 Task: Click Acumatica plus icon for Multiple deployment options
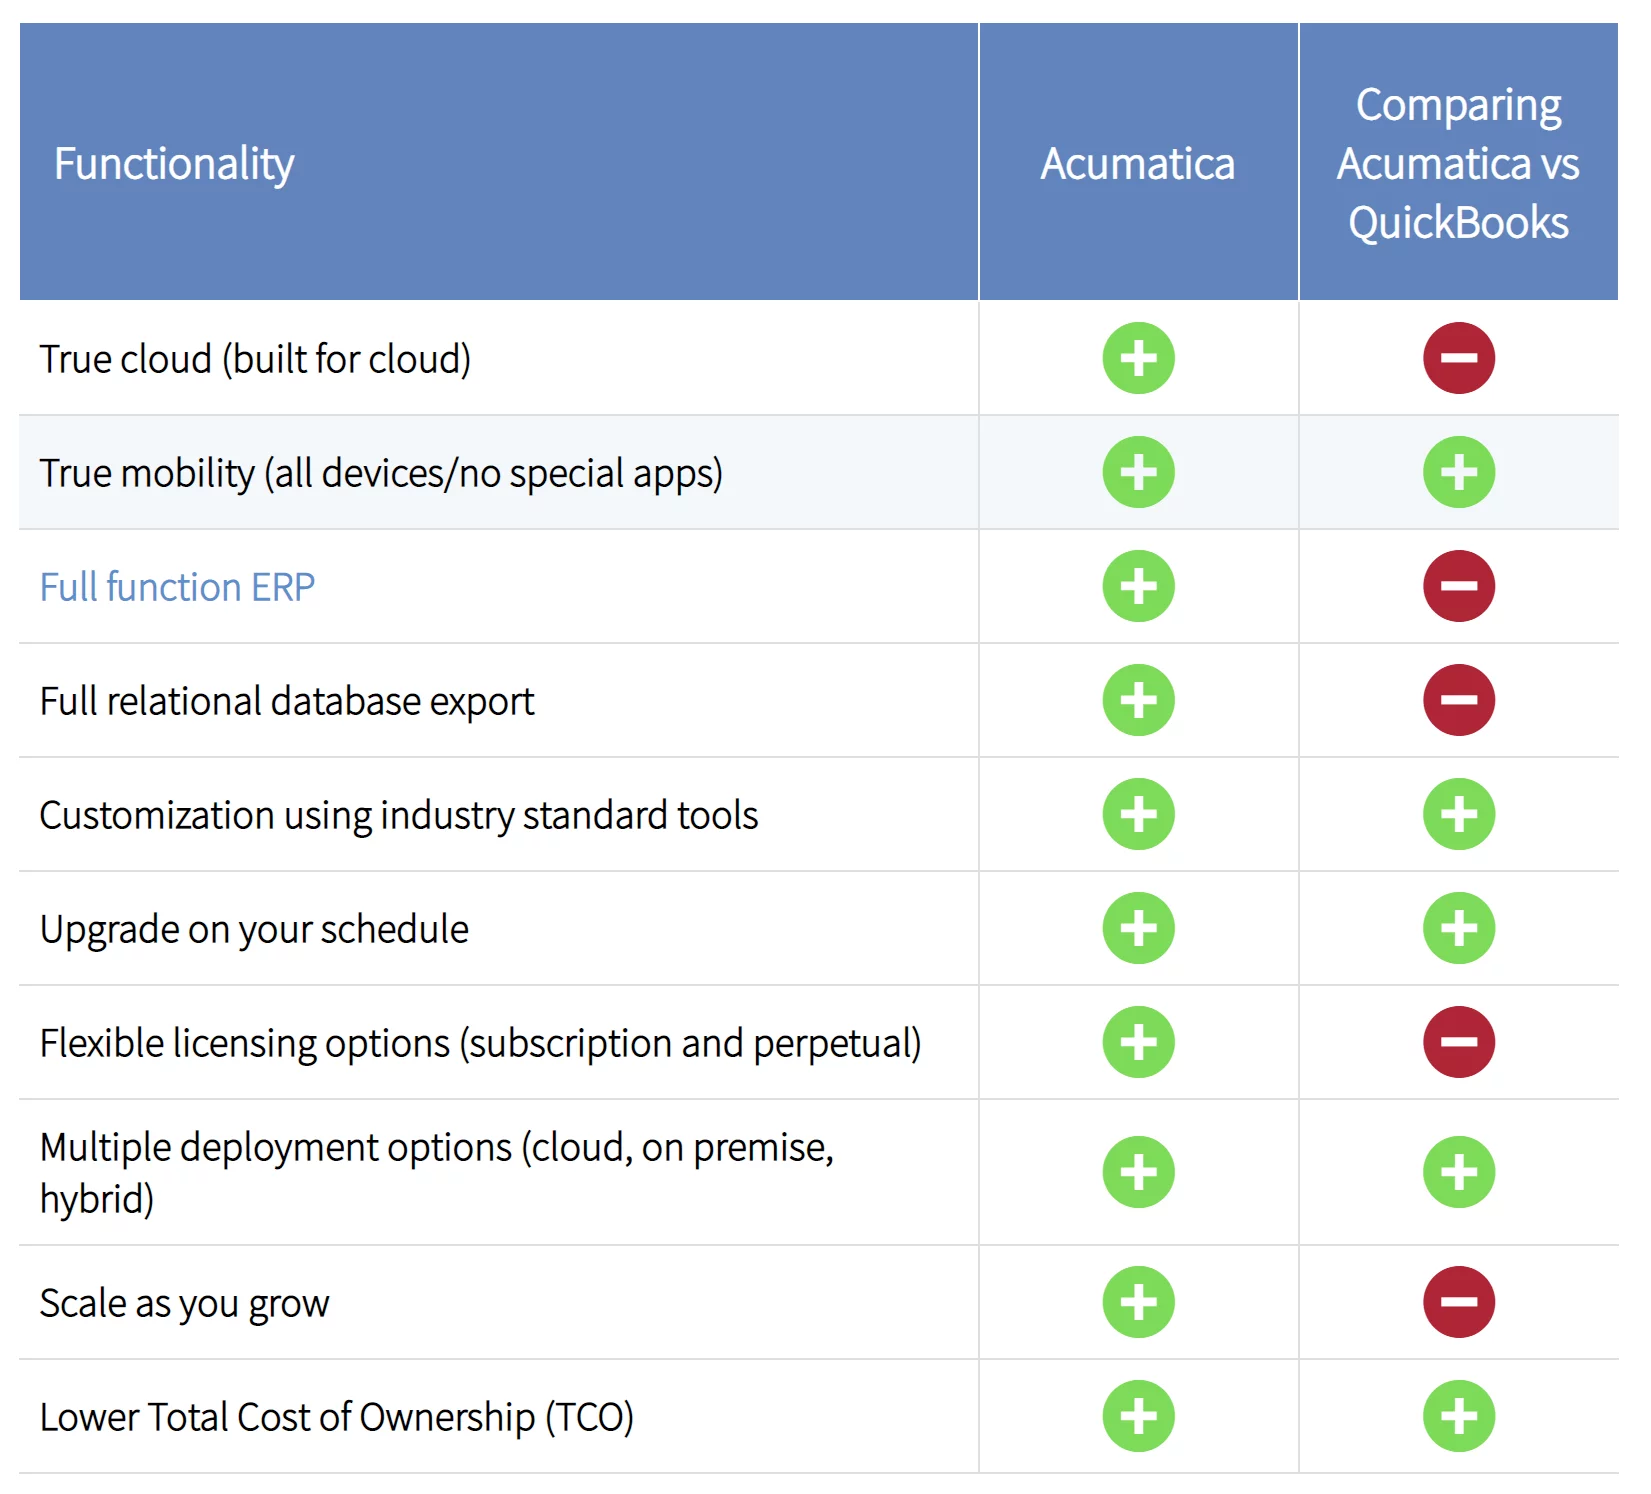[1138, 1172]
